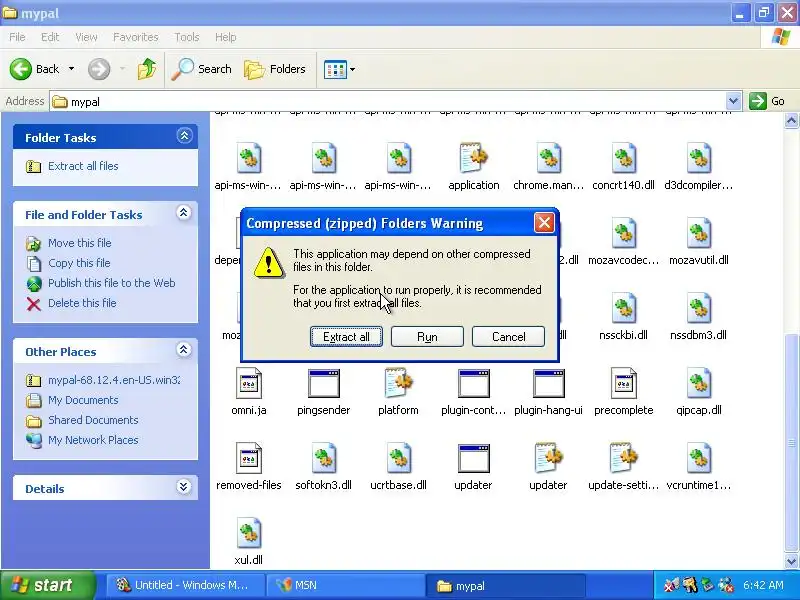
Task: Select the ucrtbase.dll file icon
Action: coord(398,458)
